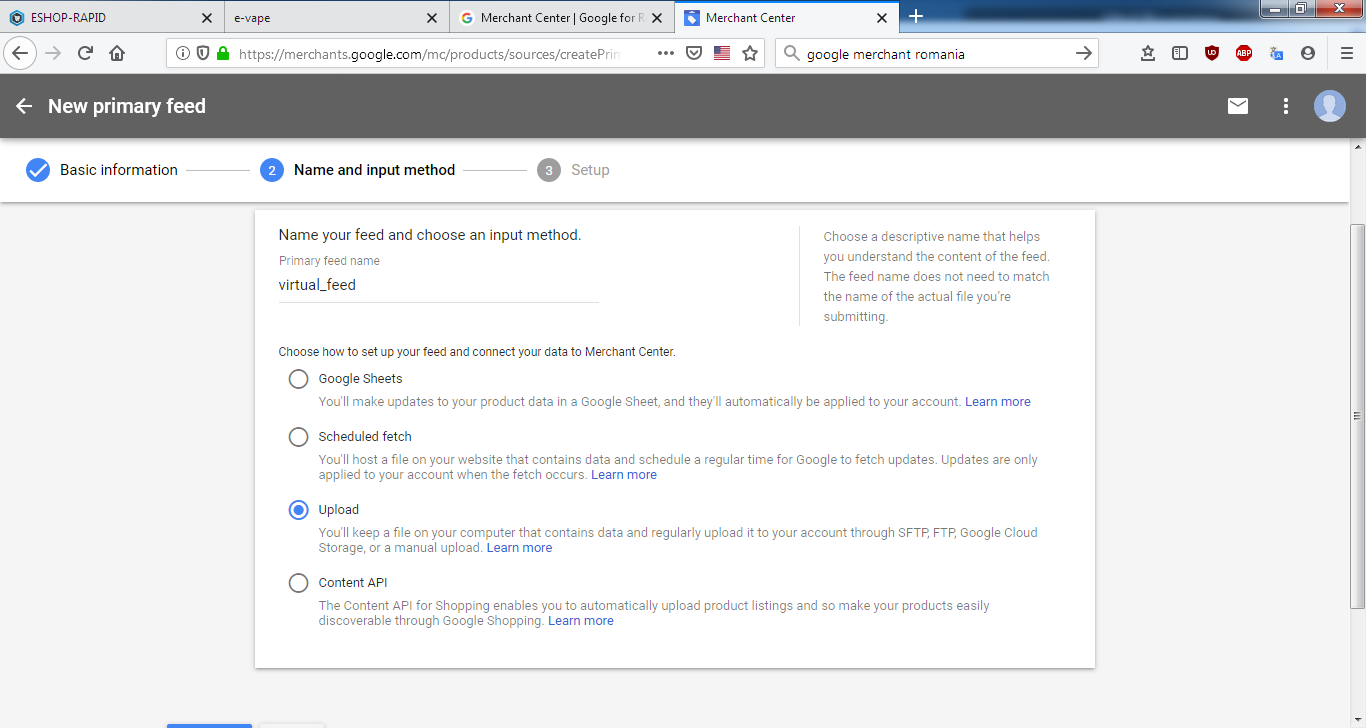This screenshot has width=1366, height=728.
Task: Select the Google Sheets radio option
Action: [298, 379]
